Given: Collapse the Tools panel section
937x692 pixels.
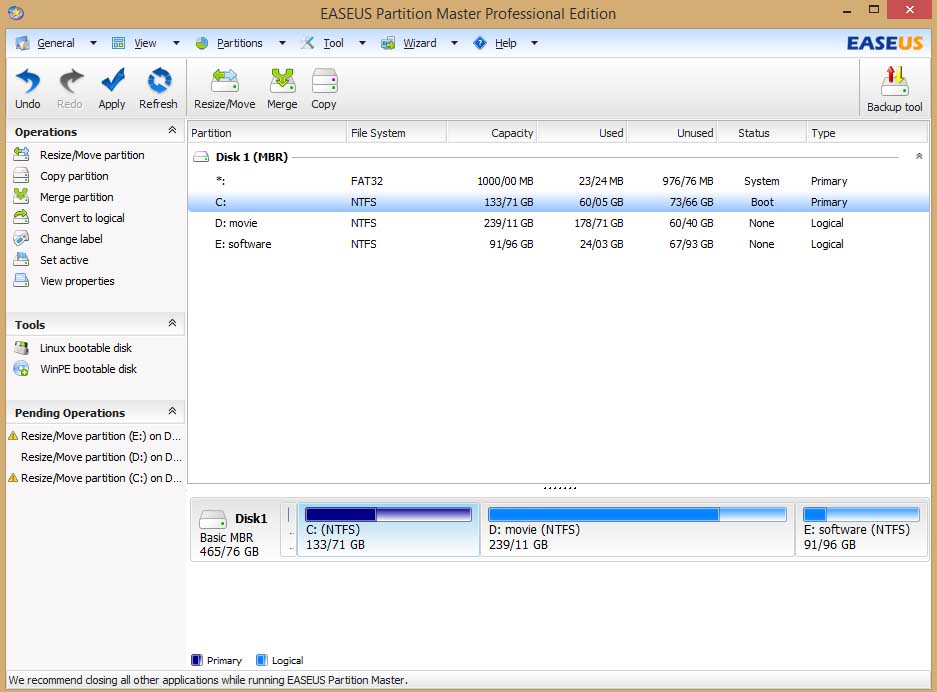Looking at the screenshot, I should pyautogui.click(x=172, y=324).
